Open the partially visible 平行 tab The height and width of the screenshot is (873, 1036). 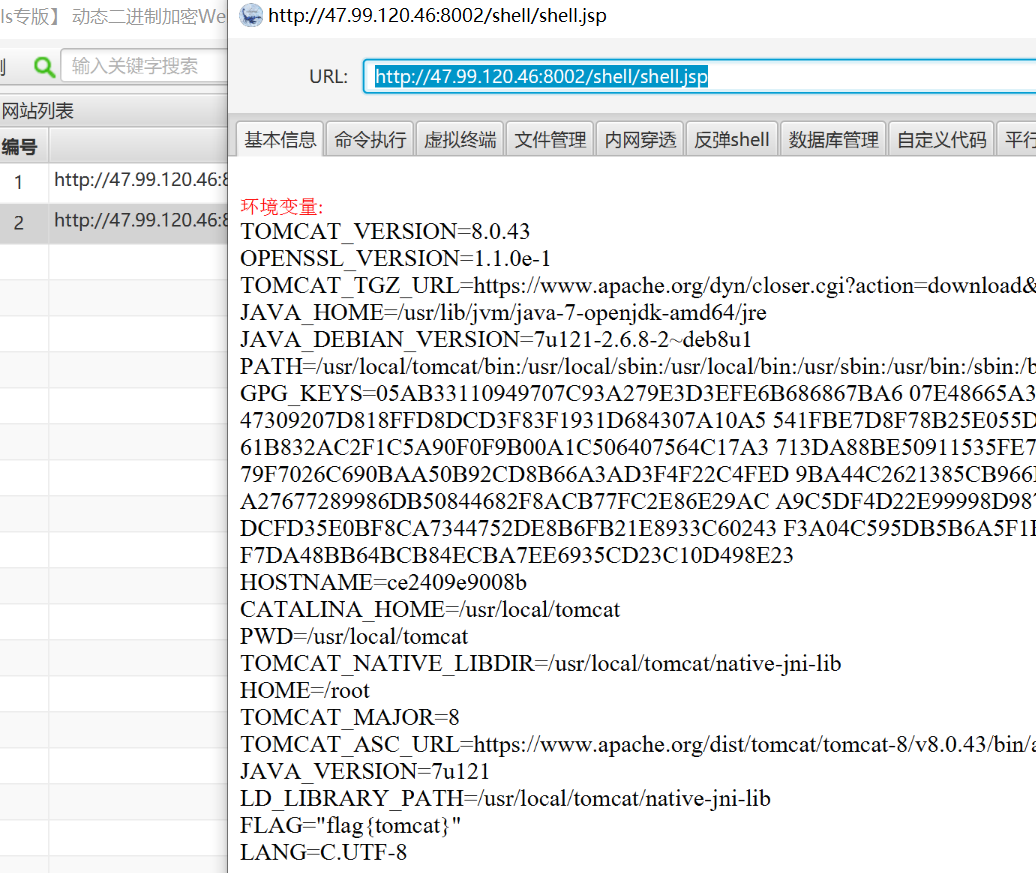(x=1018, y=139)
